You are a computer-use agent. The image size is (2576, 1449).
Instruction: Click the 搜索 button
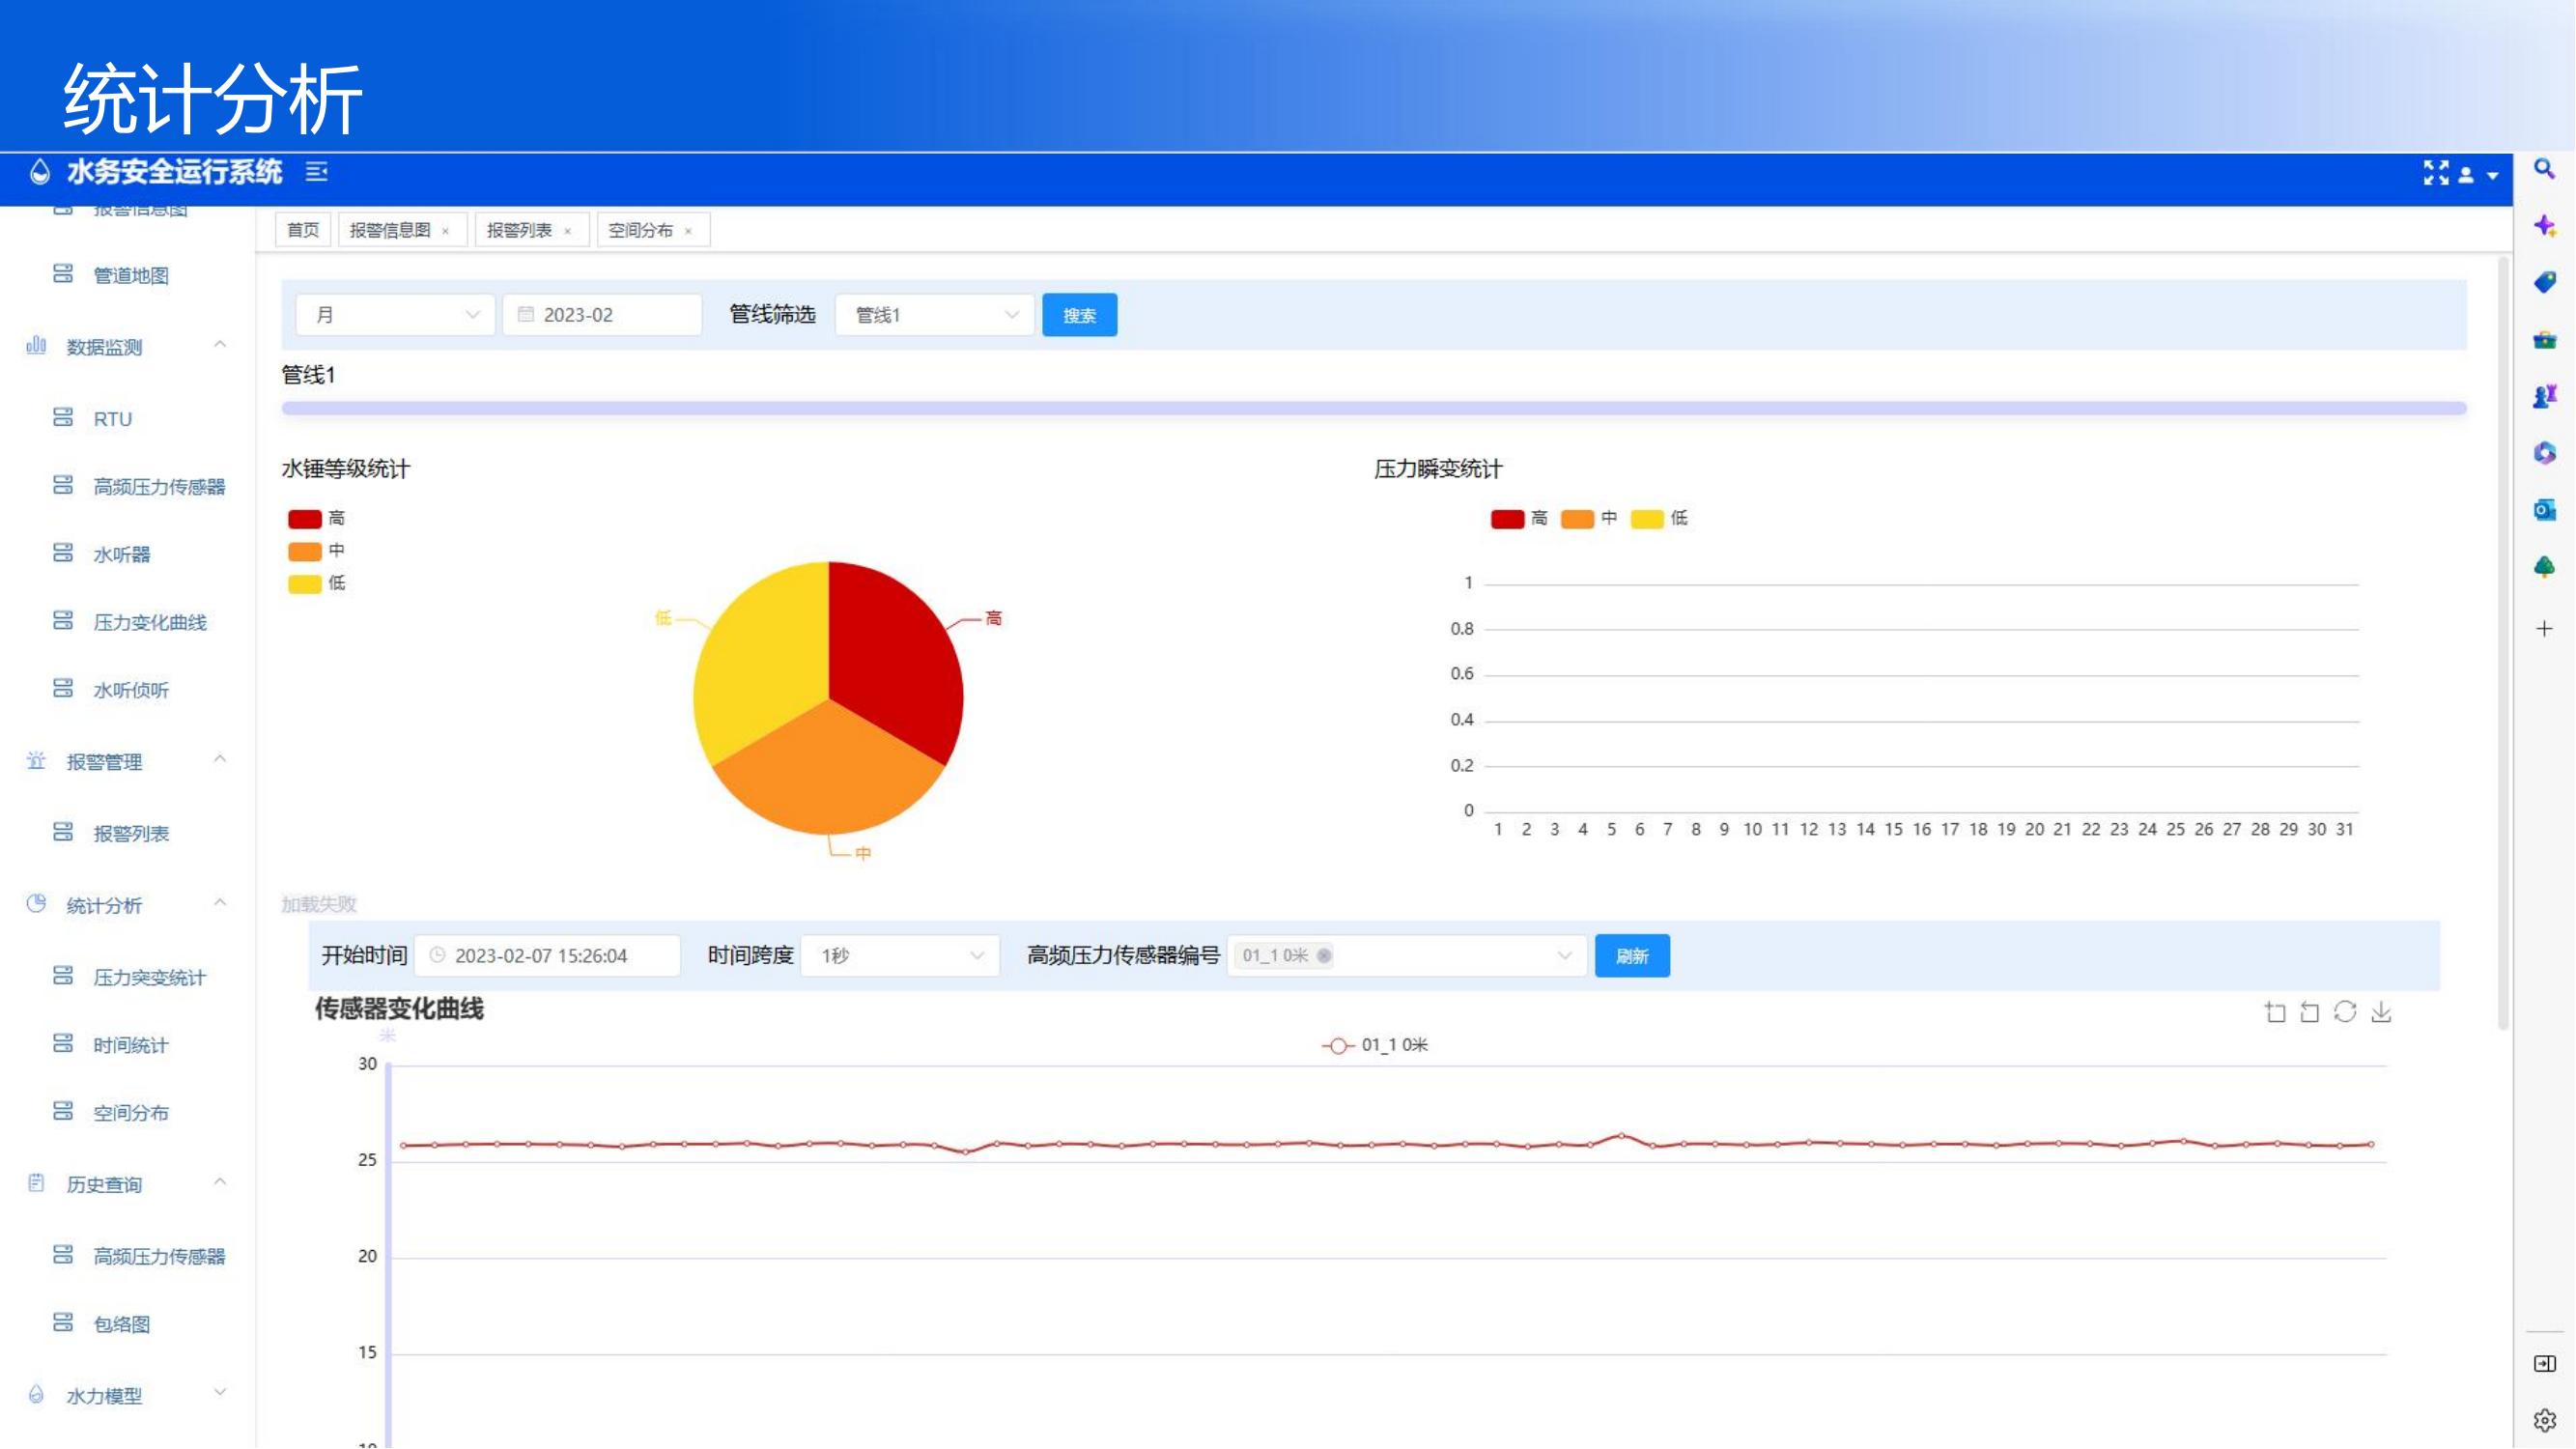tap(1079, 315)
